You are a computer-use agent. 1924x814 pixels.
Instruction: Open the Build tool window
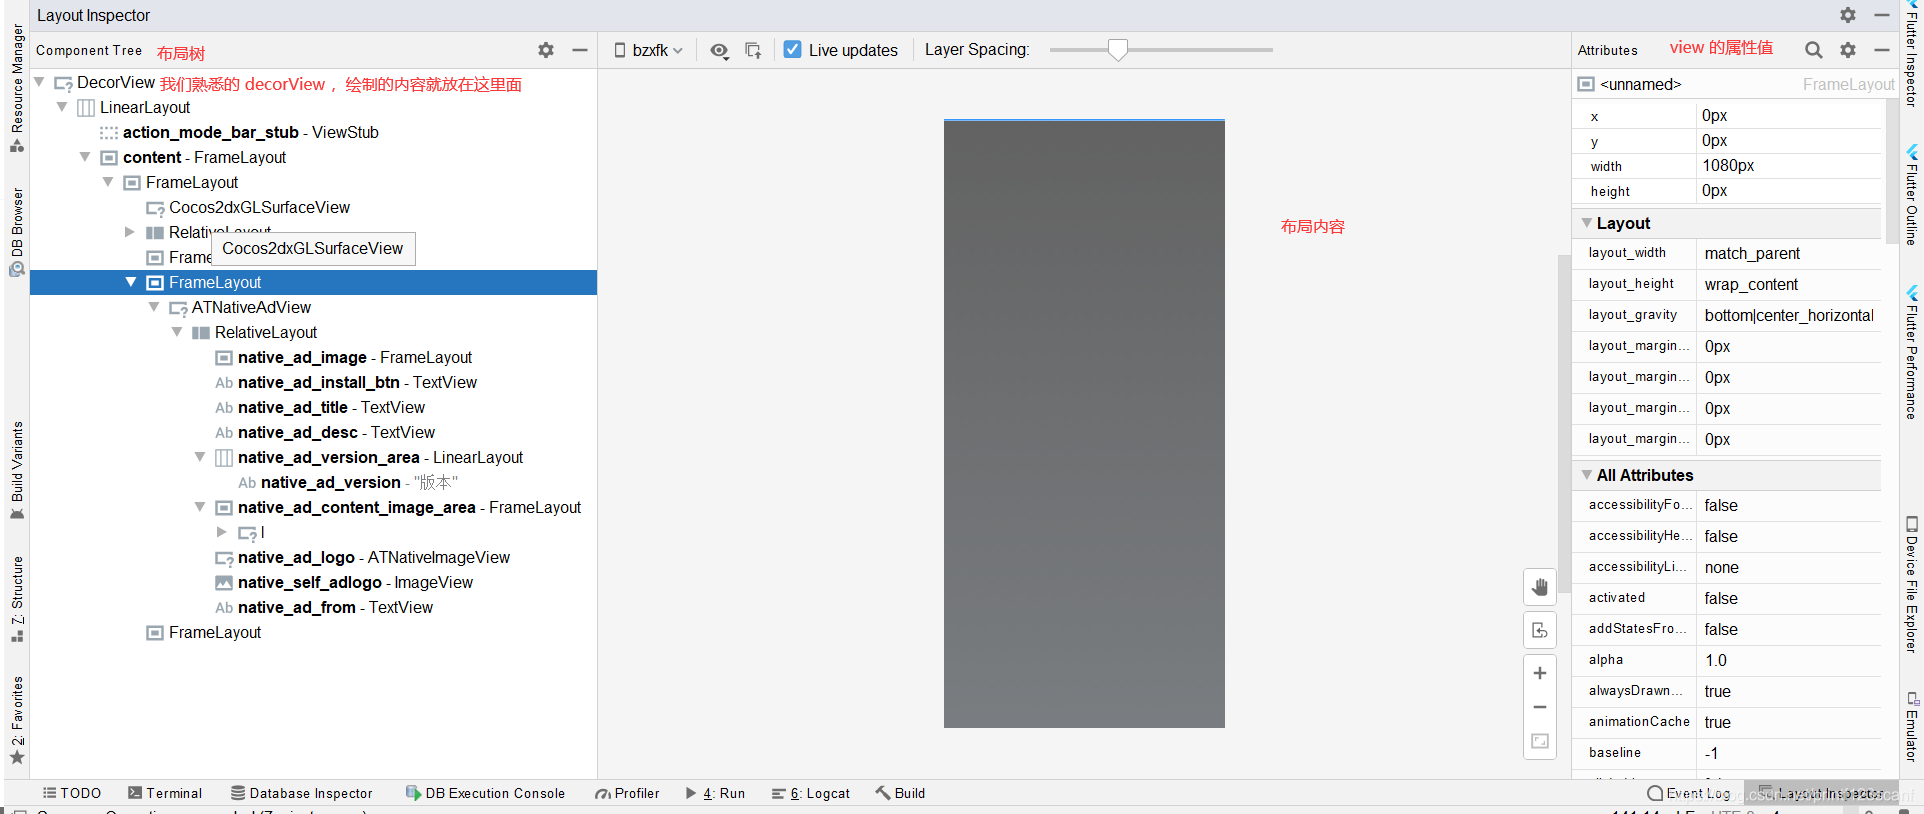pos(900,793)
